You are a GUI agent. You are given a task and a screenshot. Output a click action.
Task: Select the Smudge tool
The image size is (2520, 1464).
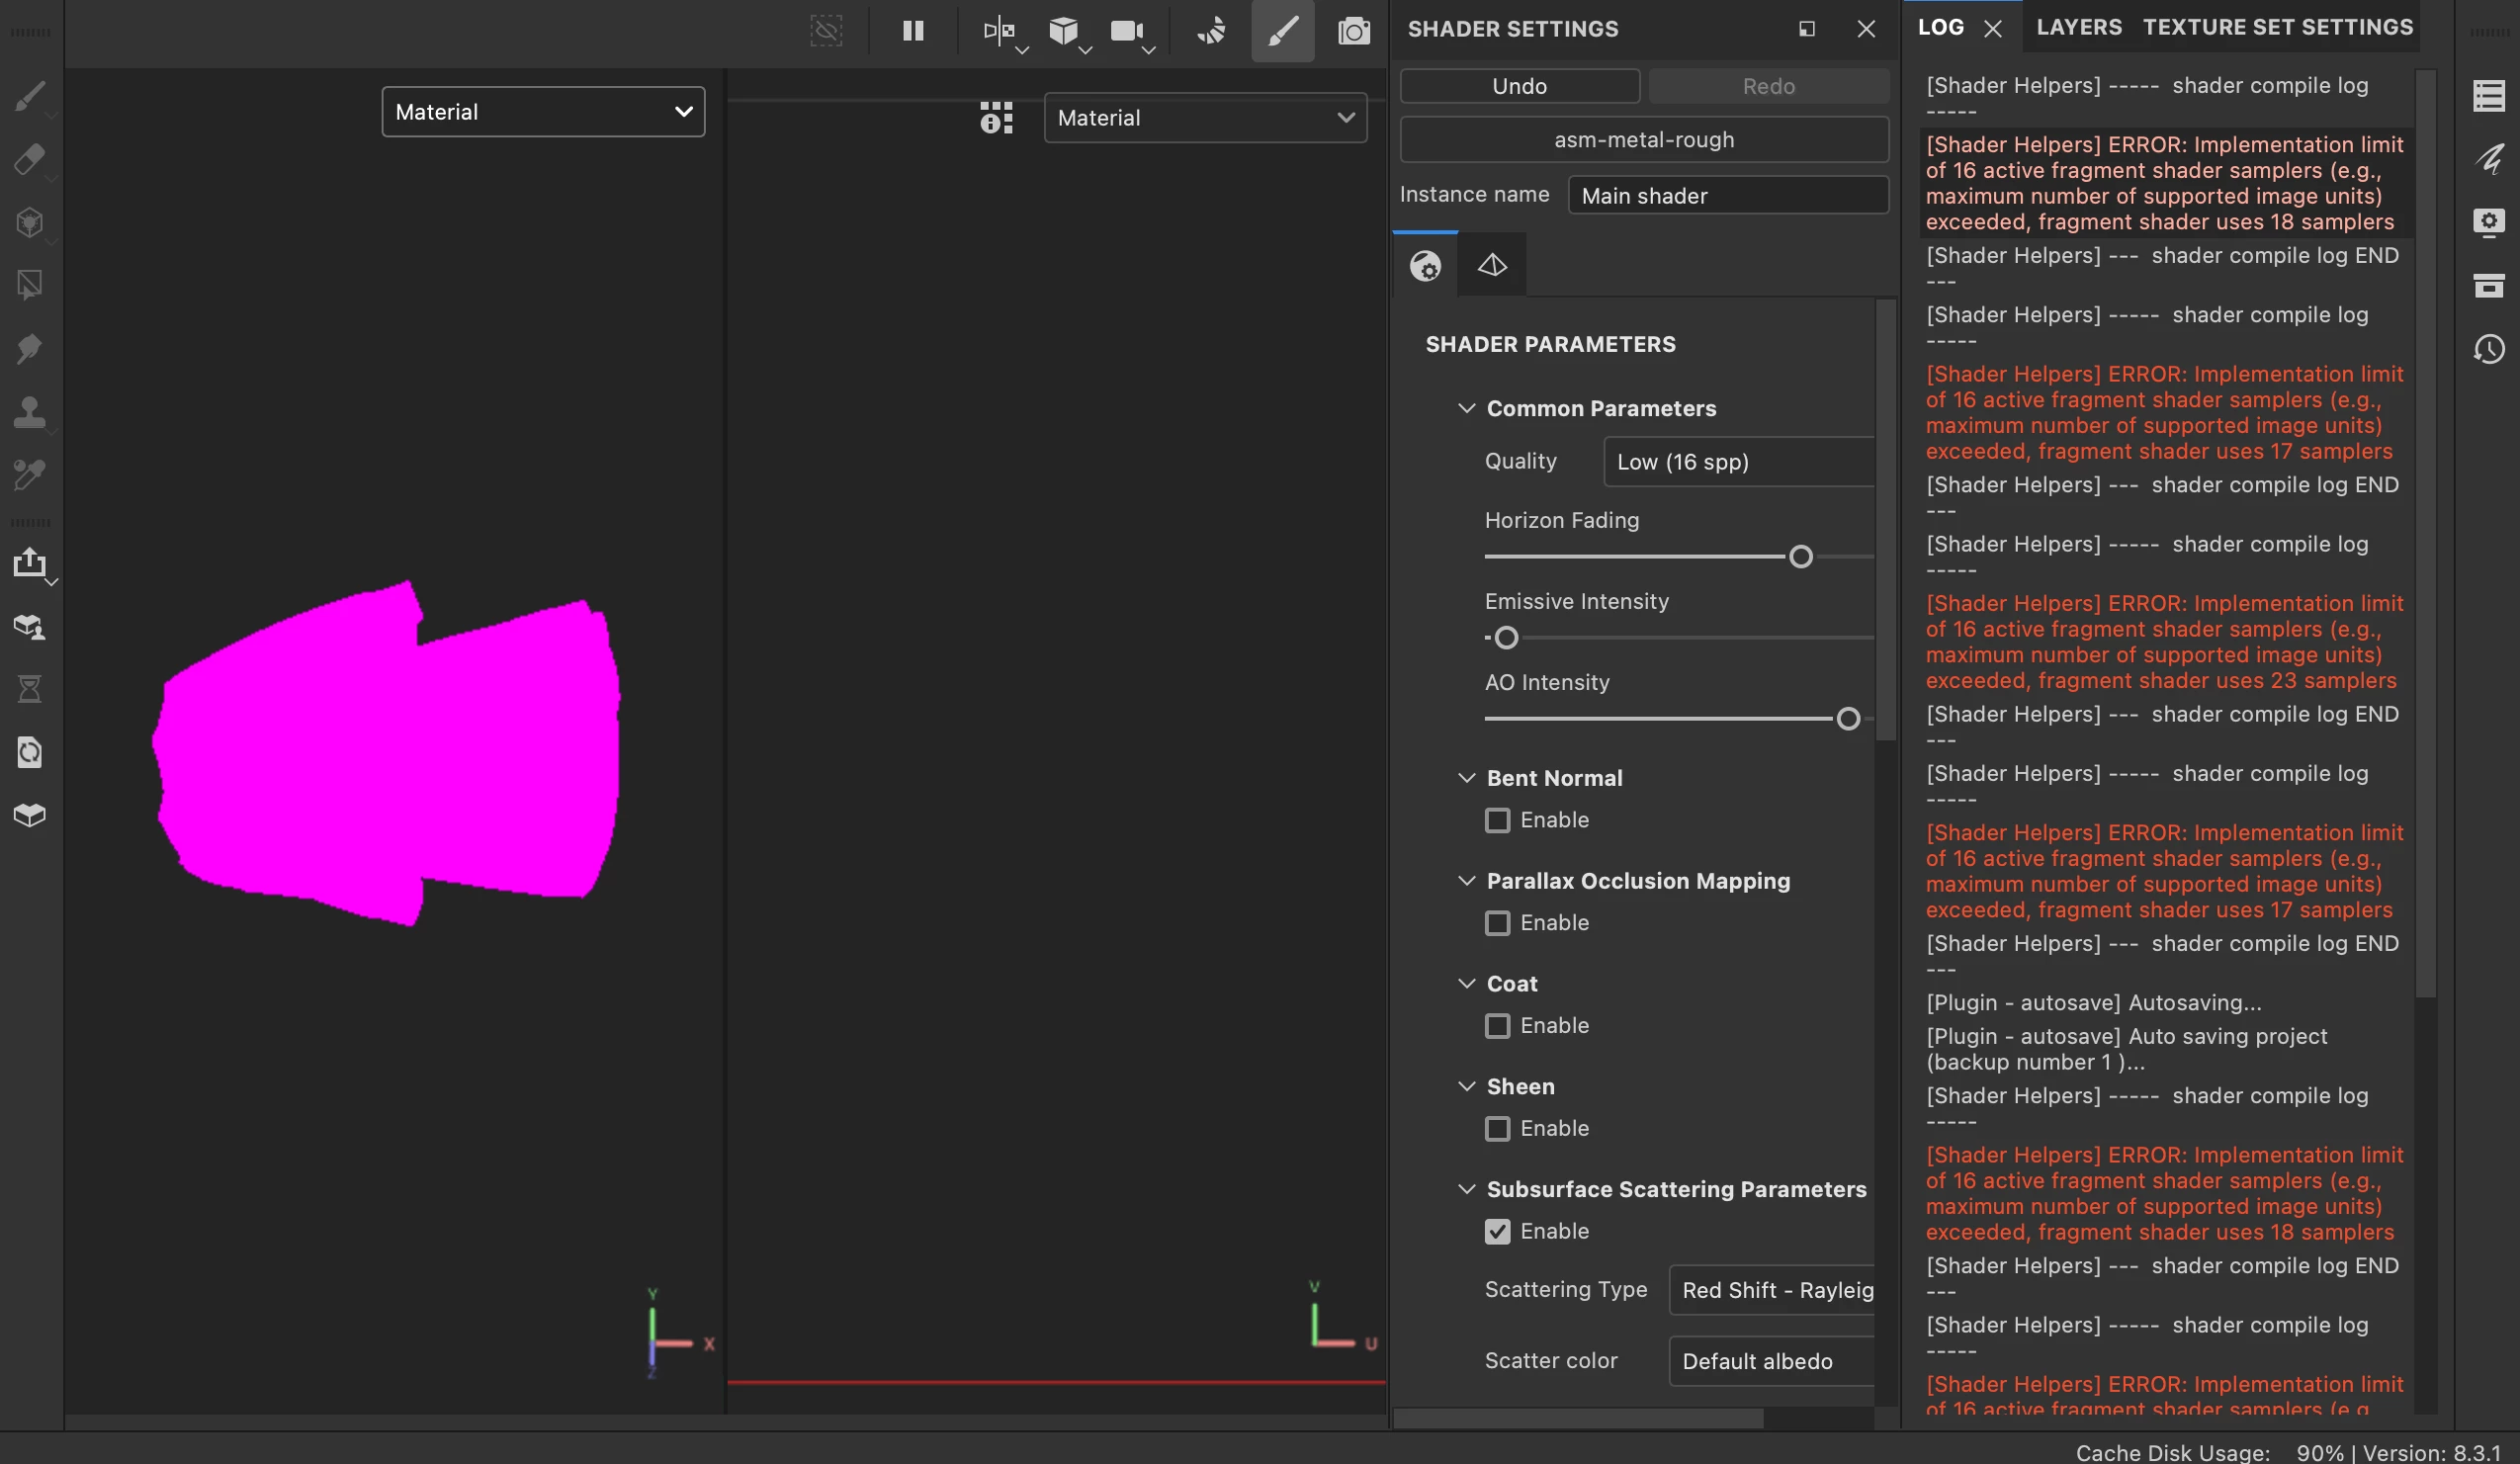(30, 348)
